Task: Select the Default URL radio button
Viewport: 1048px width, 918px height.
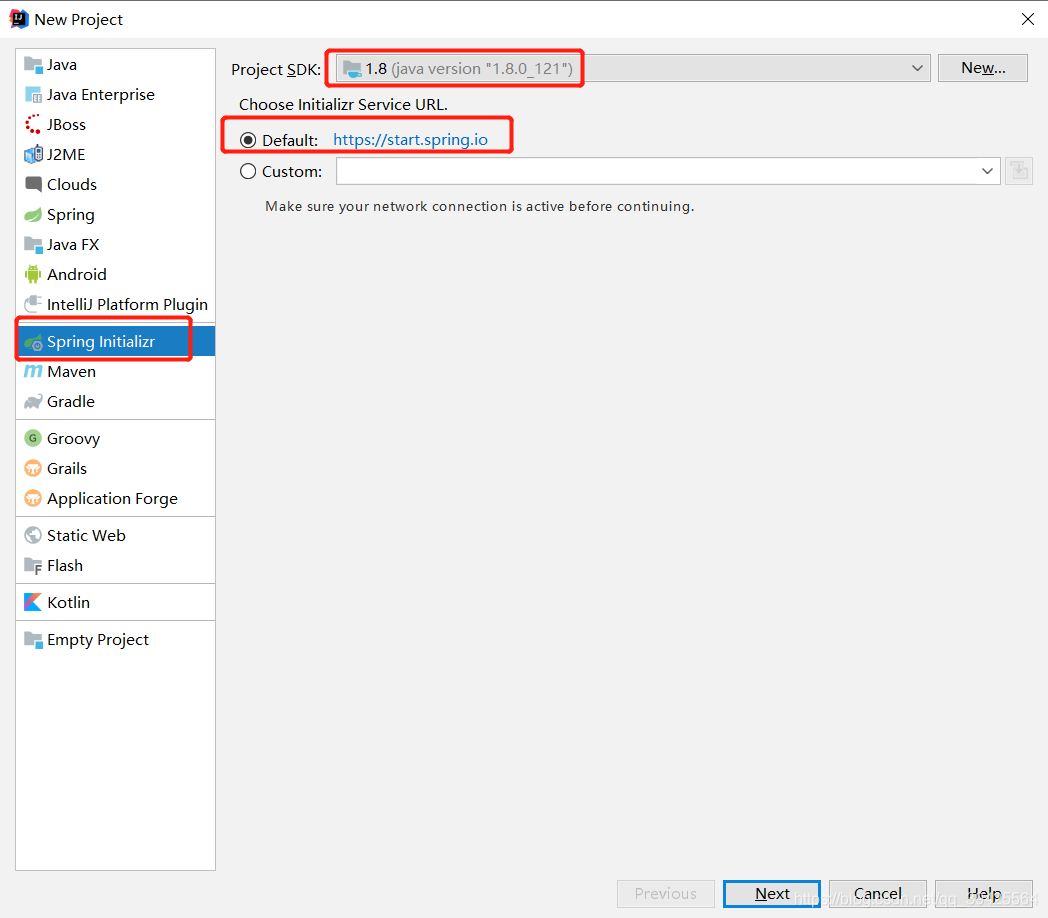Action: click(248, 140)
